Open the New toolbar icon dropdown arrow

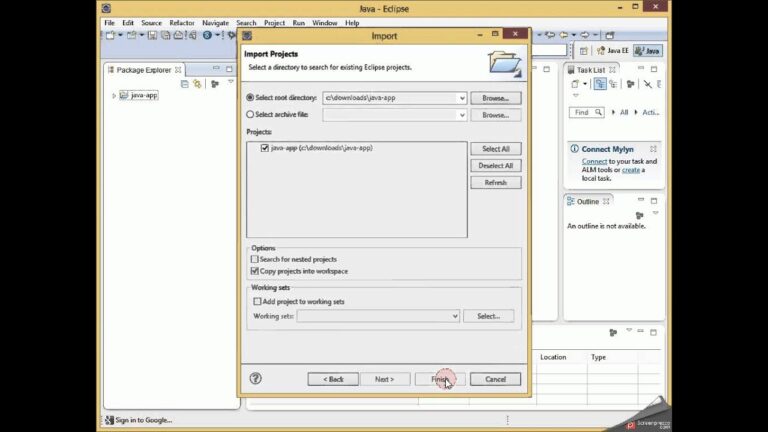point(120,35)
